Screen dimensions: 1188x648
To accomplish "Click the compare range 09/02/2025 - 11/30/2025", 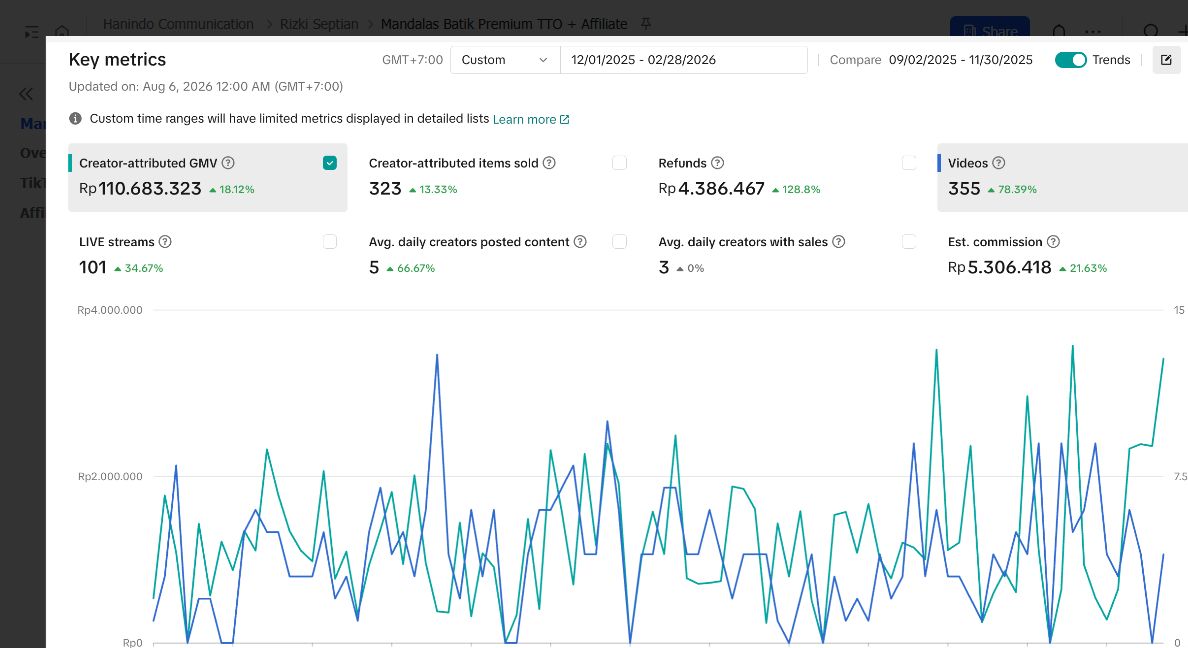I will 961,60.
